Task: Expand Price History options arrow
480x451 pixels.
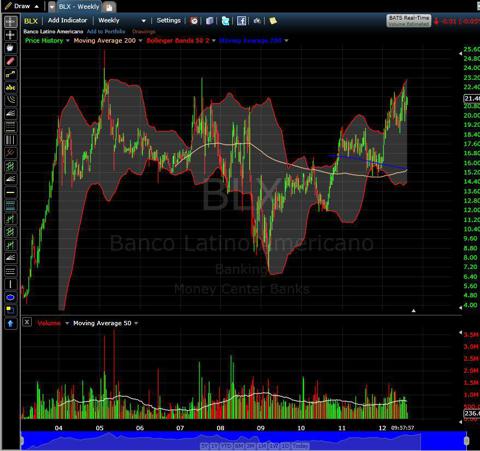Action: [x=68, y=41]
